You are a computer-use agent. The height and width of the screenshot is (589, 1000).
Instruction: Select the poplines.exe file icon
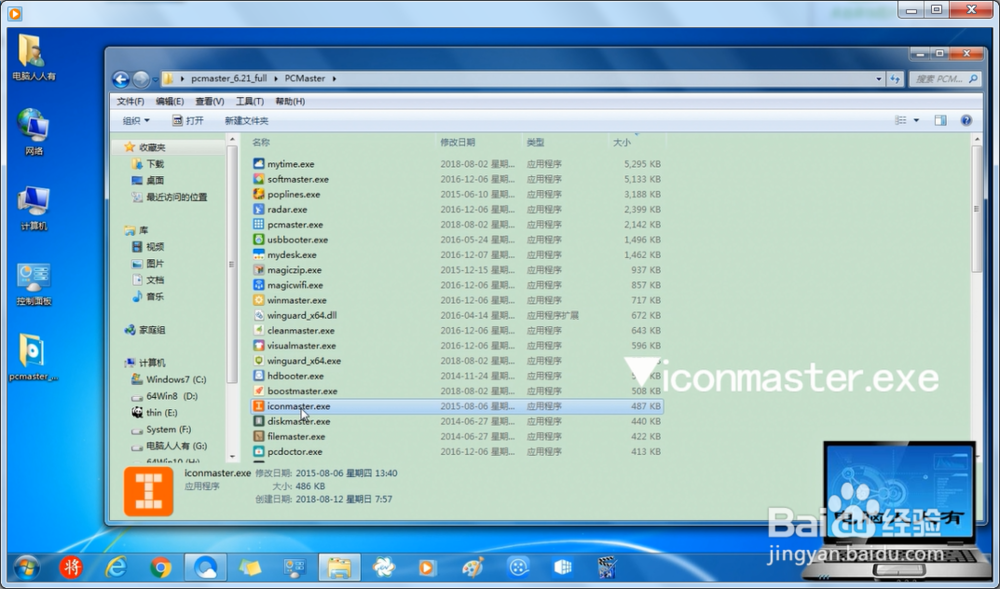258,194
